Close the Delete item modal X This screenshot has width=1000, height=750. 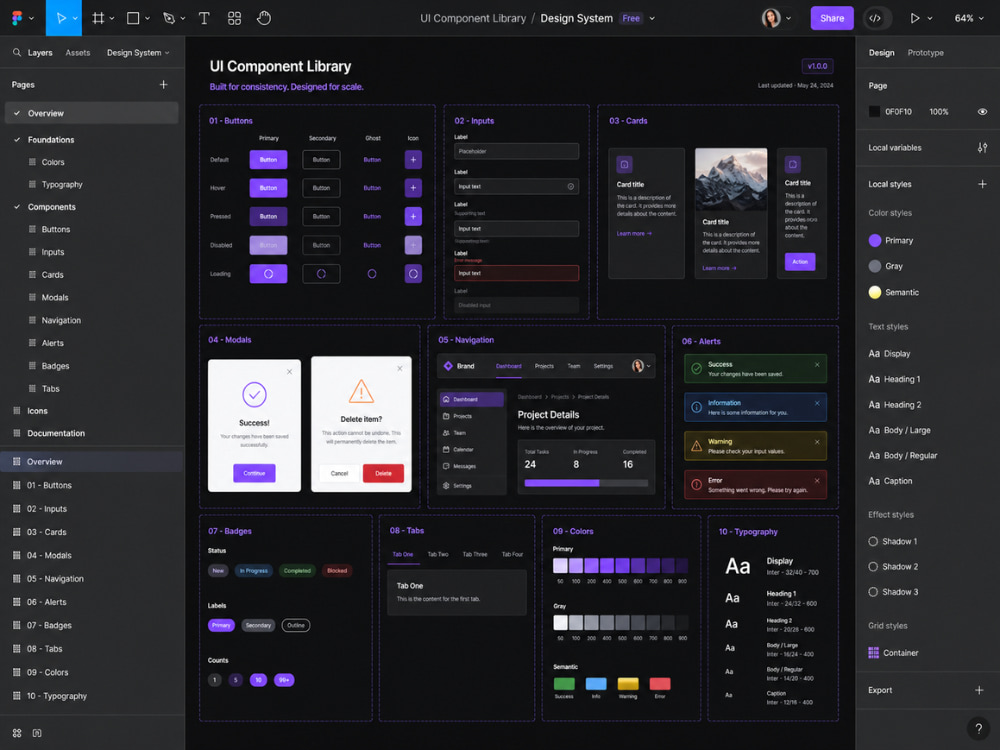(400, 368)
